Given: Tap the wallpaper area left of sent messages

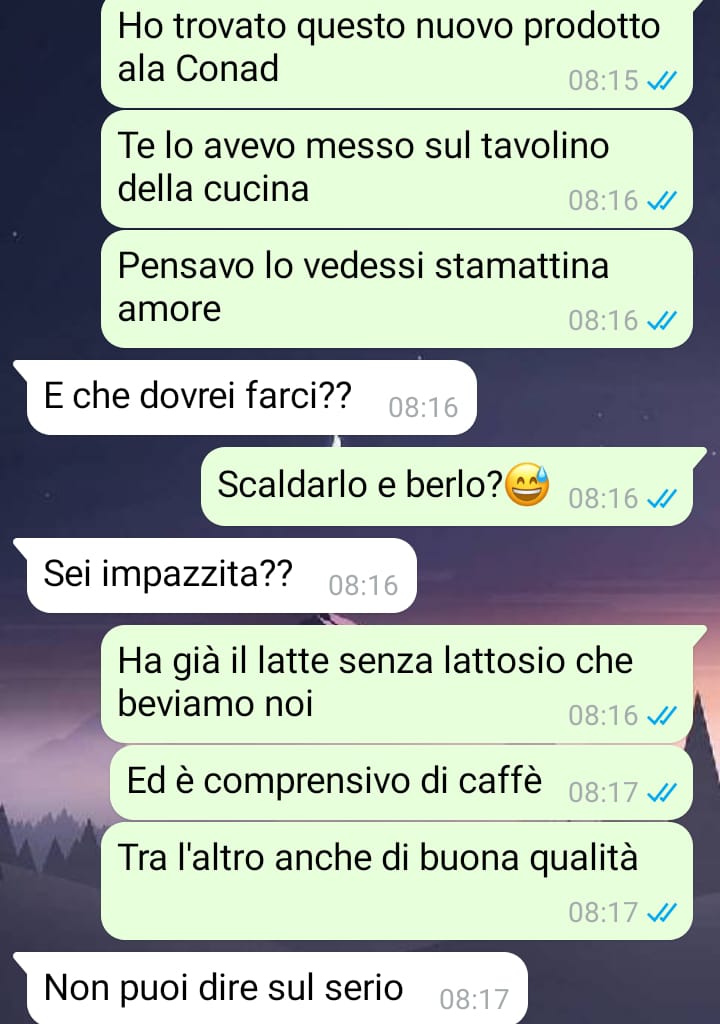Looking at the screenshot, I should point(49,163).
